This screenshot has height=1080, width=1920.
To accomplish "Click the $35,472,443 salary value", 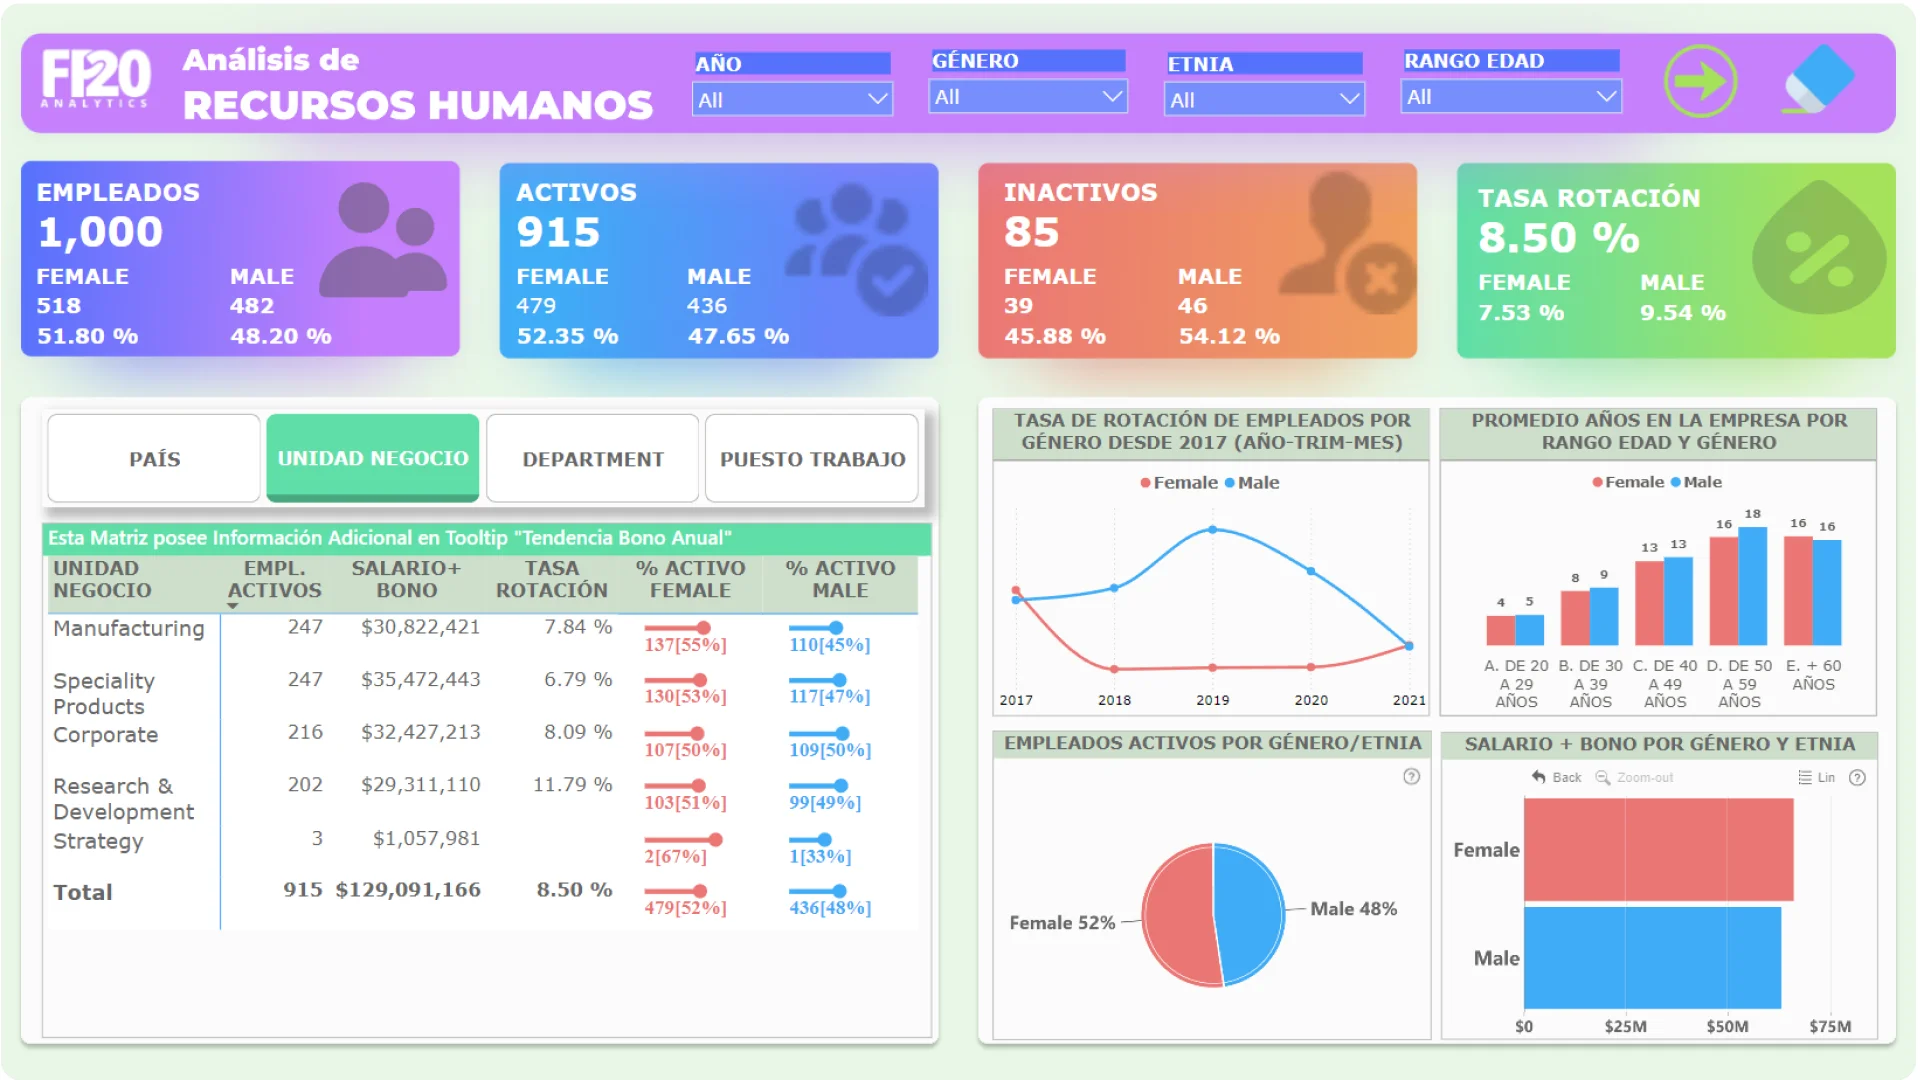I will (420, 680).
